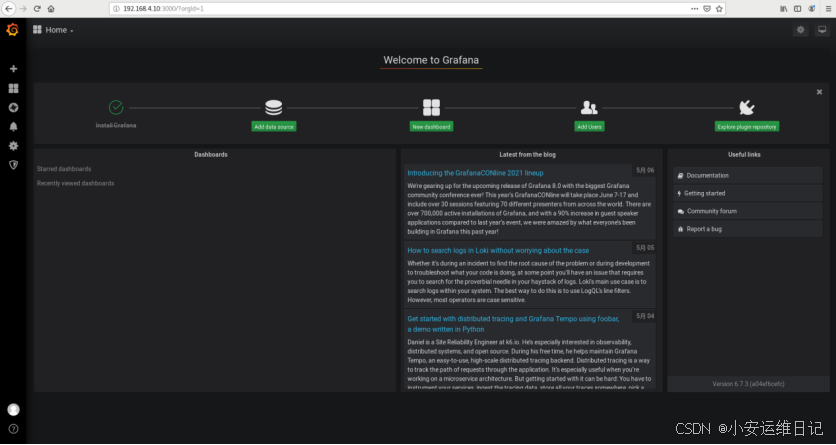
Task: Open the Explore compass icon
Action: [13, 107]
